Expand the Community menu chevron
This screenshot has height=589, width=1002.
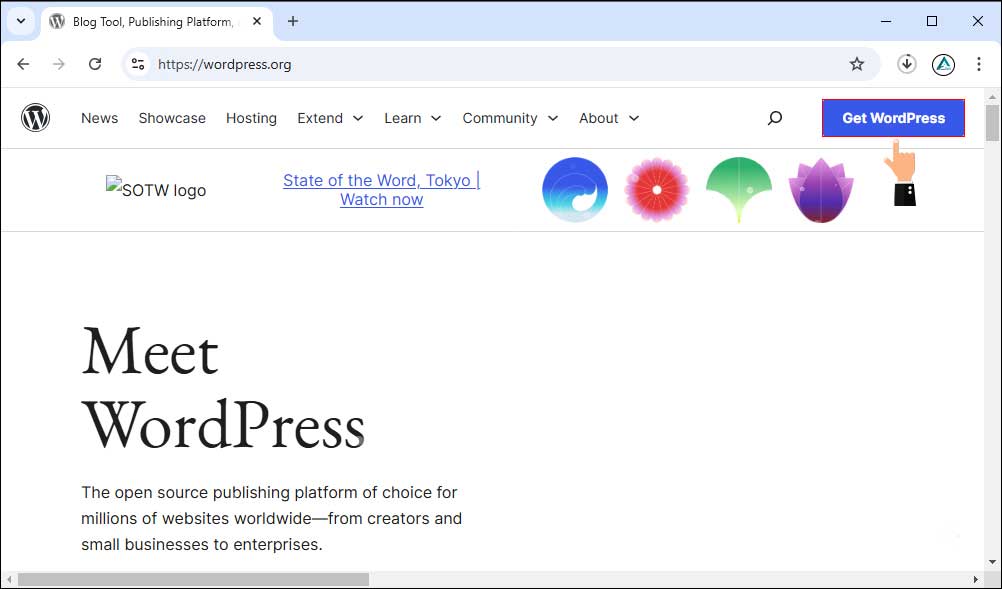[x=553, y=118]
